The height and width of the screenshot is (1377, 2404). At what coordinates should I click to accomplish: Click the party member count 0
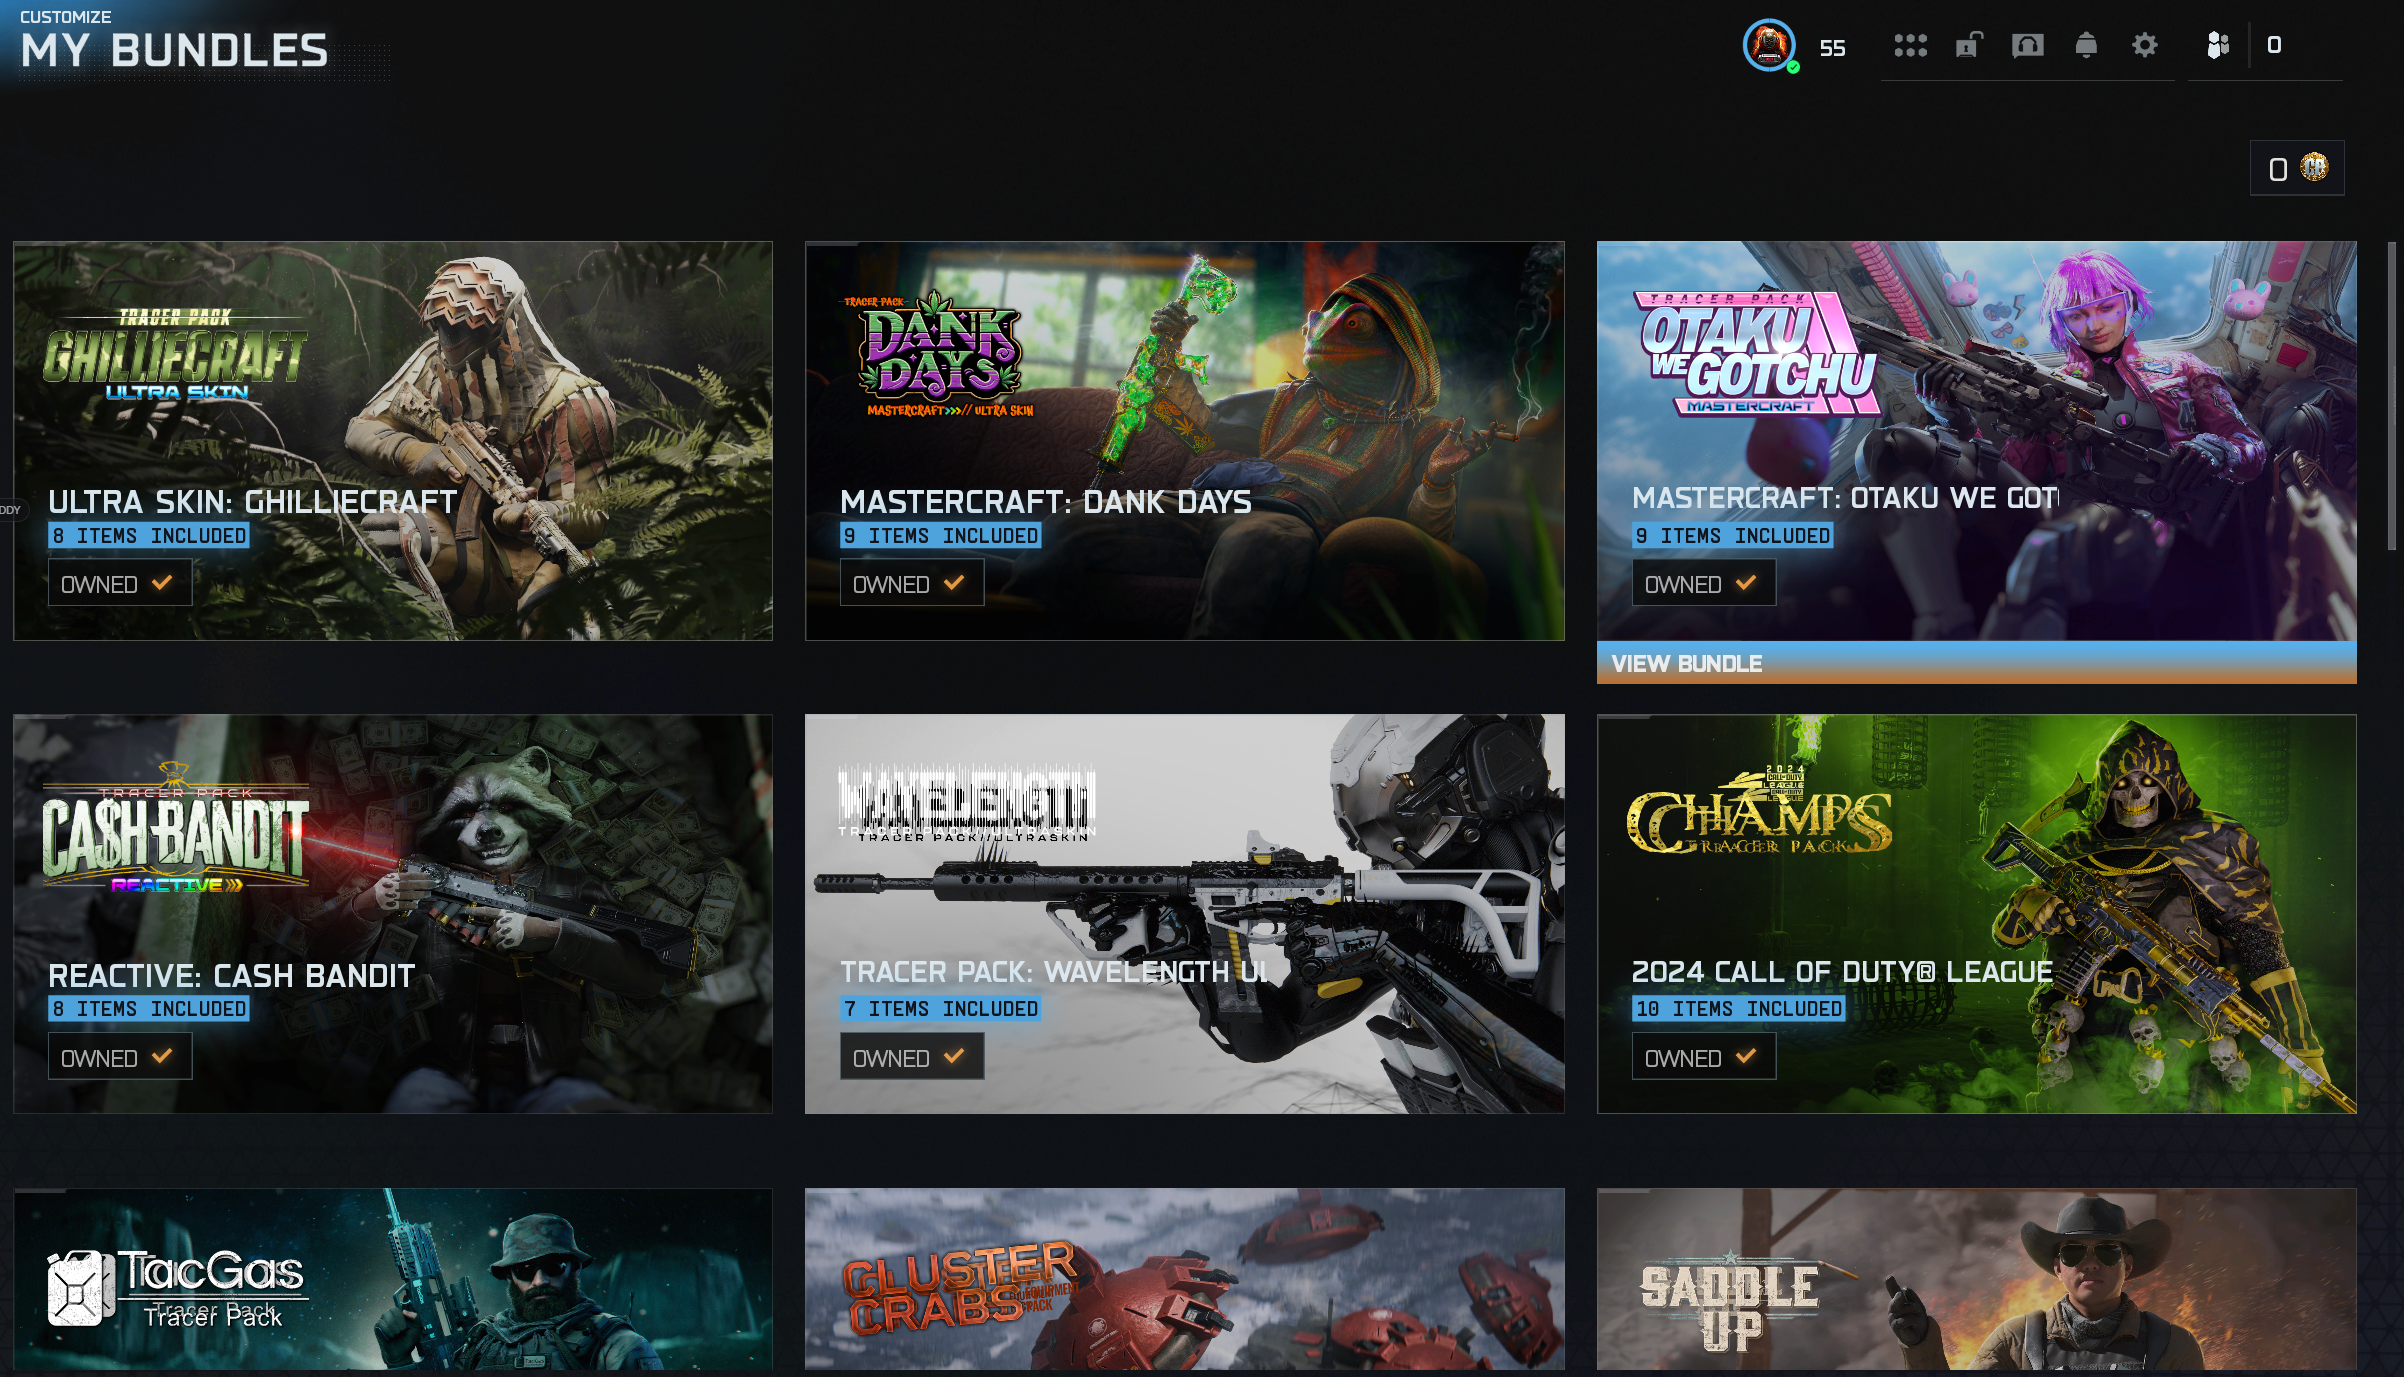tap(2273, 45)
